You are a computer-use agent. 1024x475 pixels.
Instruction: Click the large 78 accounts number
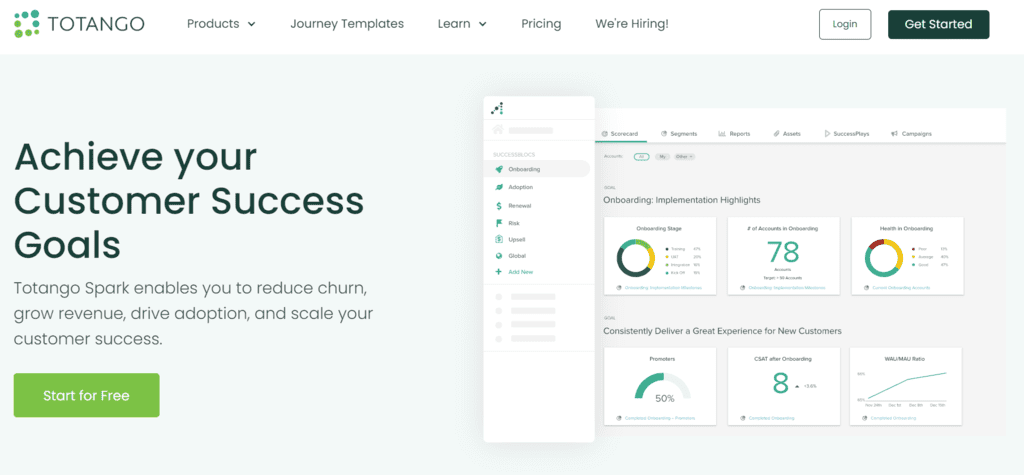click(782, 252)
